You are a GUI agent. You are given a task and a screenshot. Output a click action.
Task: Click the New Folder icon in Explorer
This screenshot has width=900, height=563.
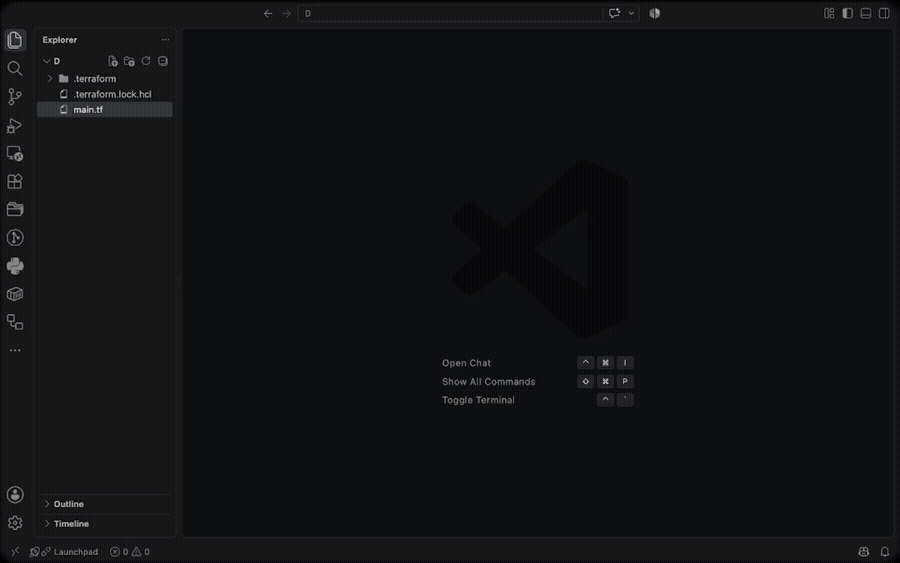pos(129,61)
